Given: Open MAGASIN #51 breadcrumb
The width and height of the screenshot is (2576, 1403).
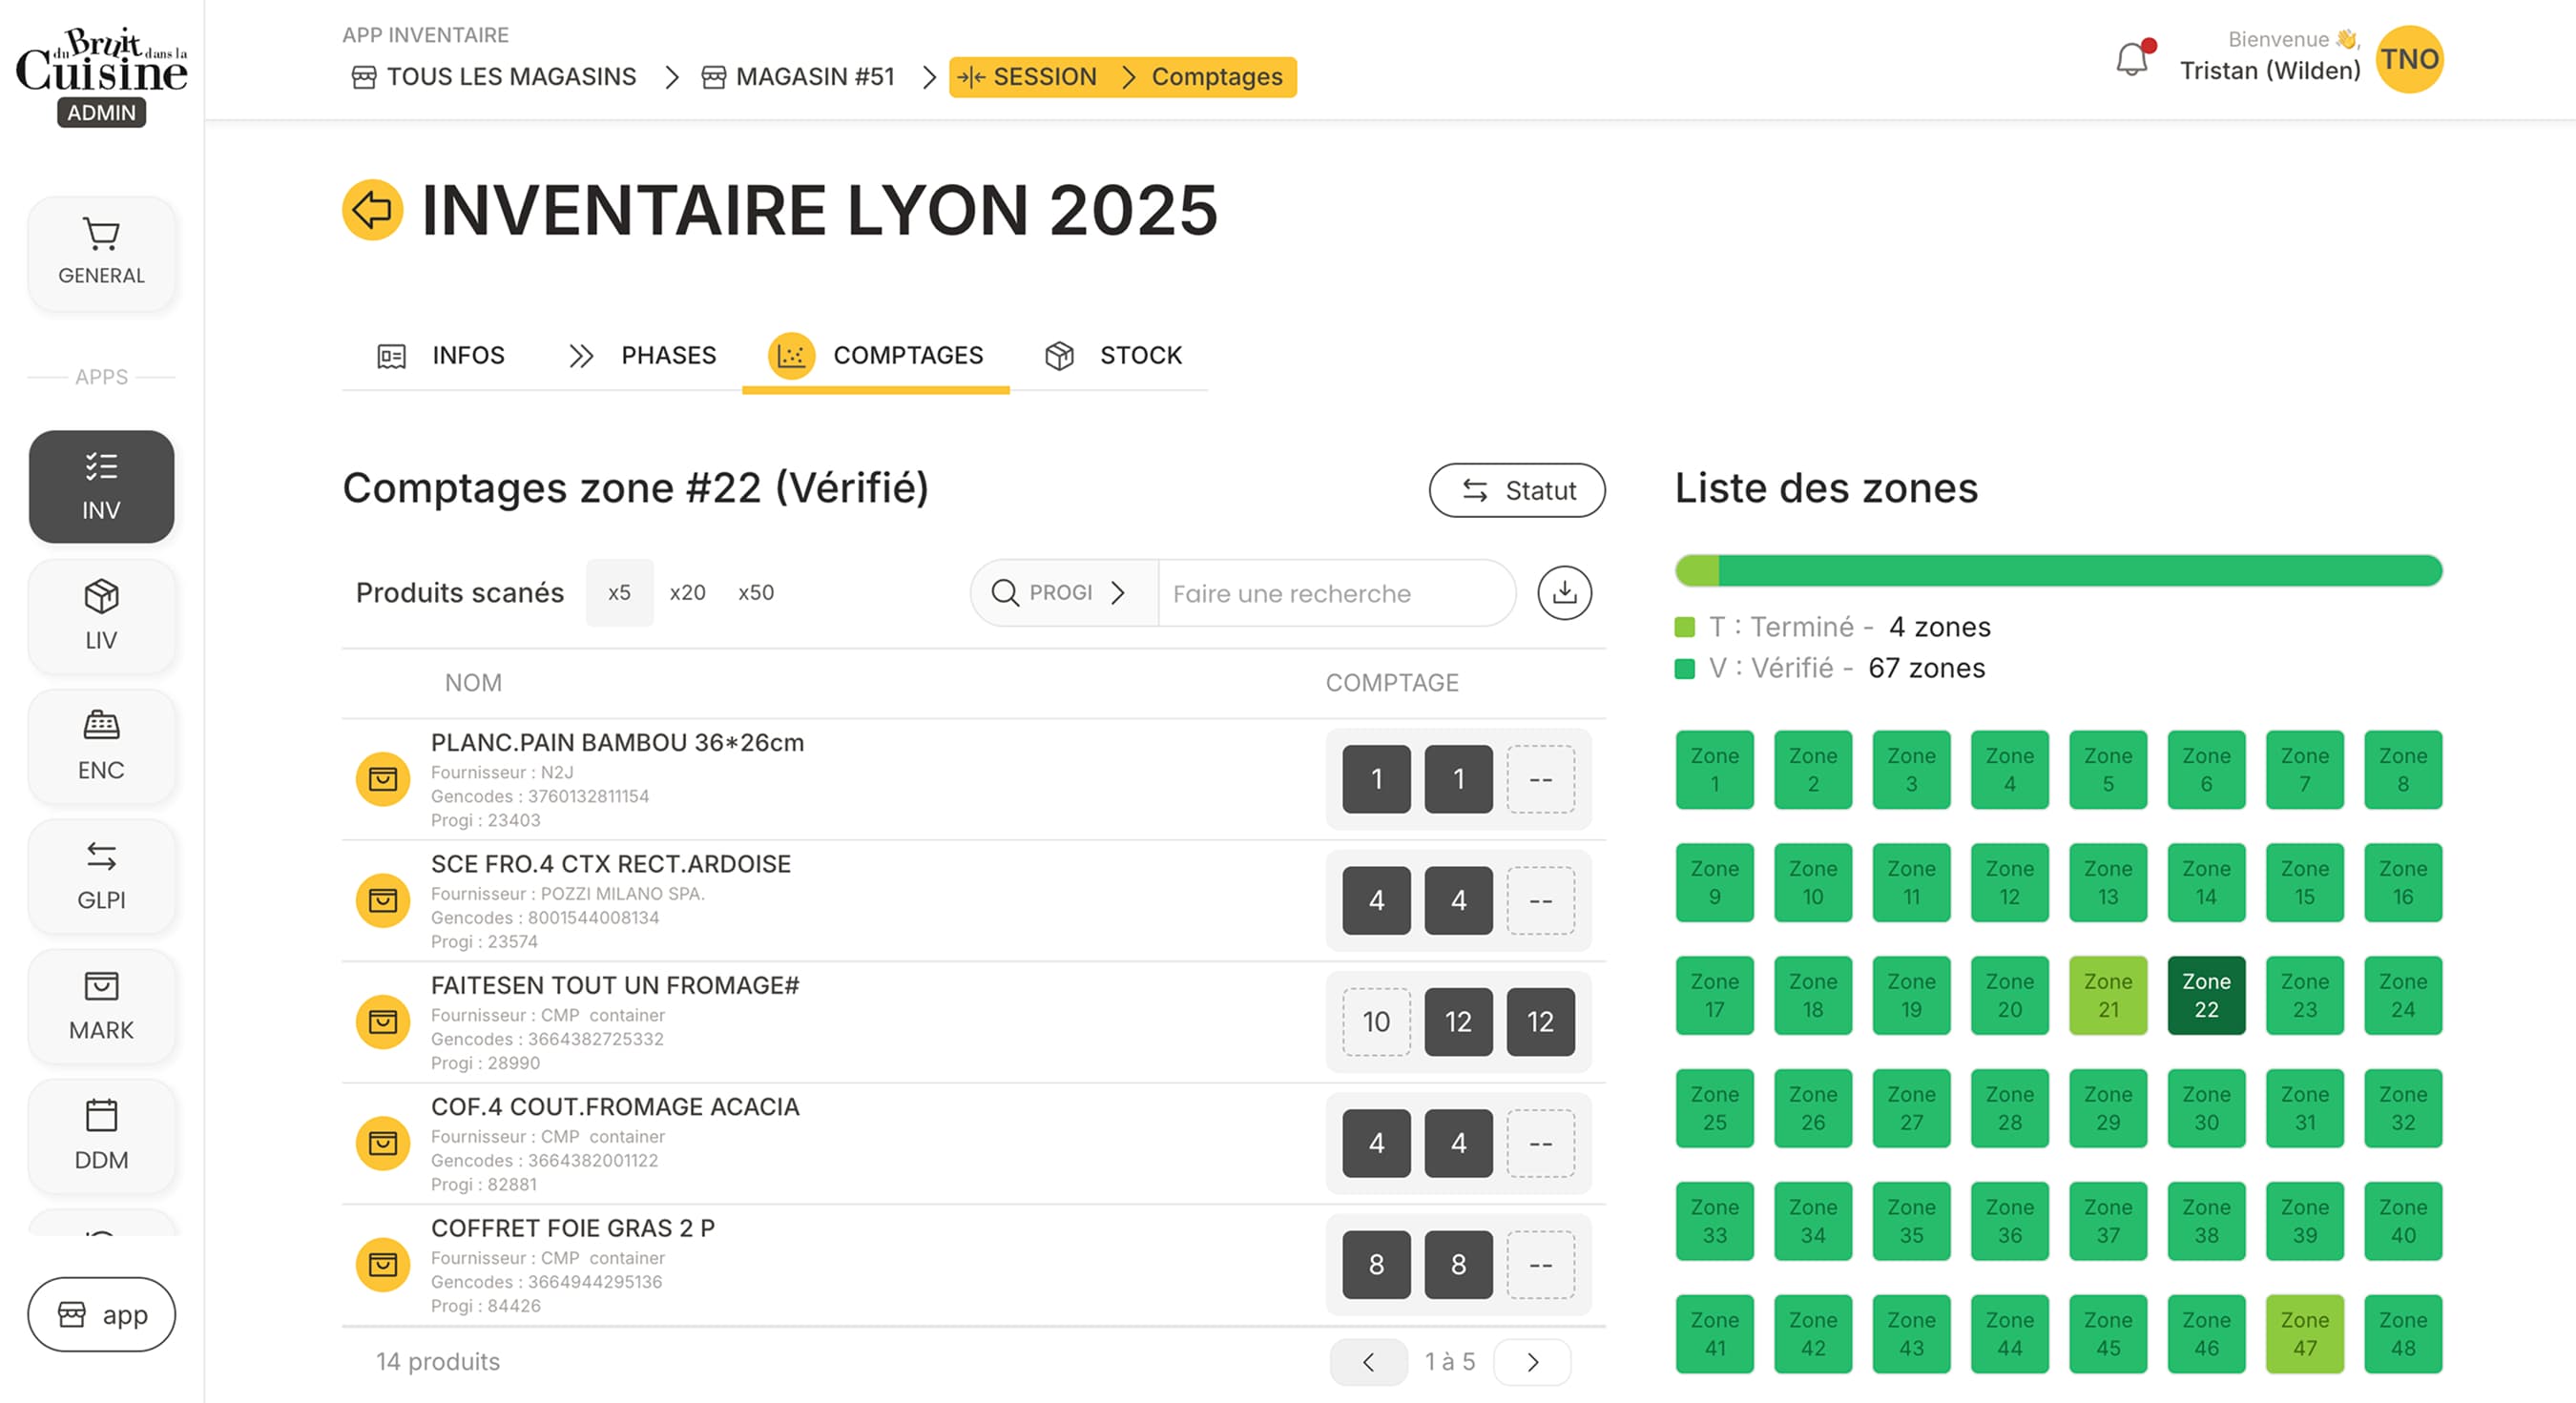Looking at the screenshot, I should [x=798, y=77].
